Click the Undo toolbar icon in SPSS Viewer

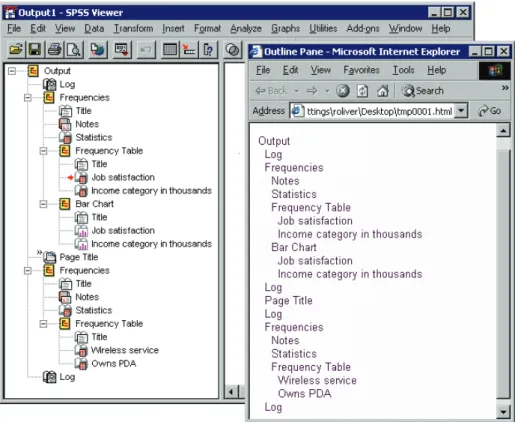coord(146,50)
